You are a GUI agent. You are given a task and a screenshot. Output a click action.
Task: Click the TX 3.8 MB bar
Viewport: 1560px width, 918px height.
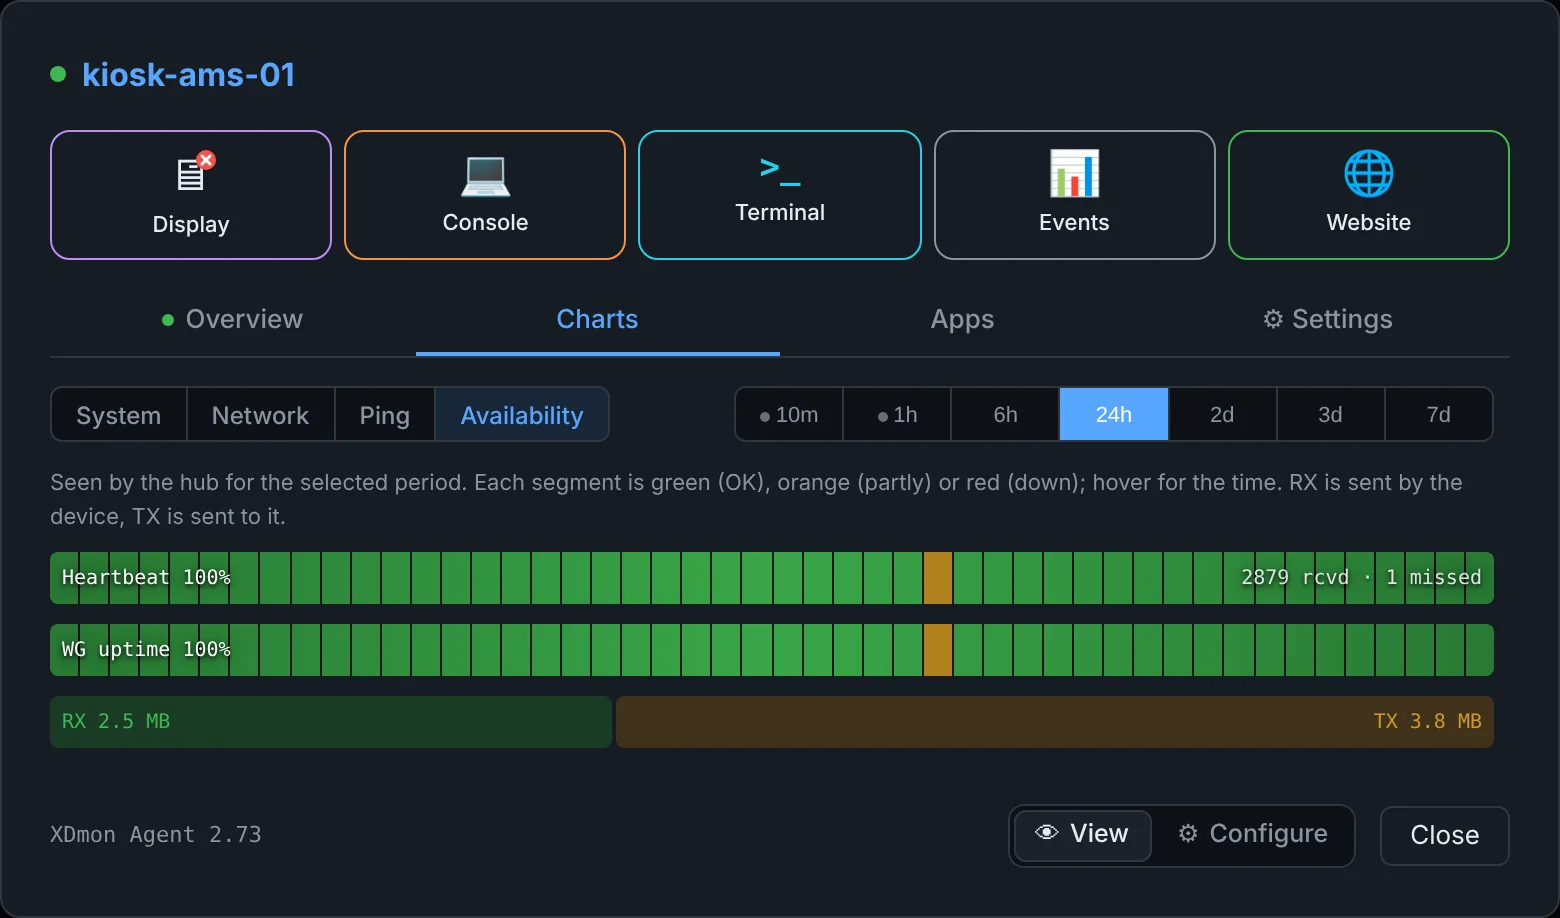pos(1055,722)
